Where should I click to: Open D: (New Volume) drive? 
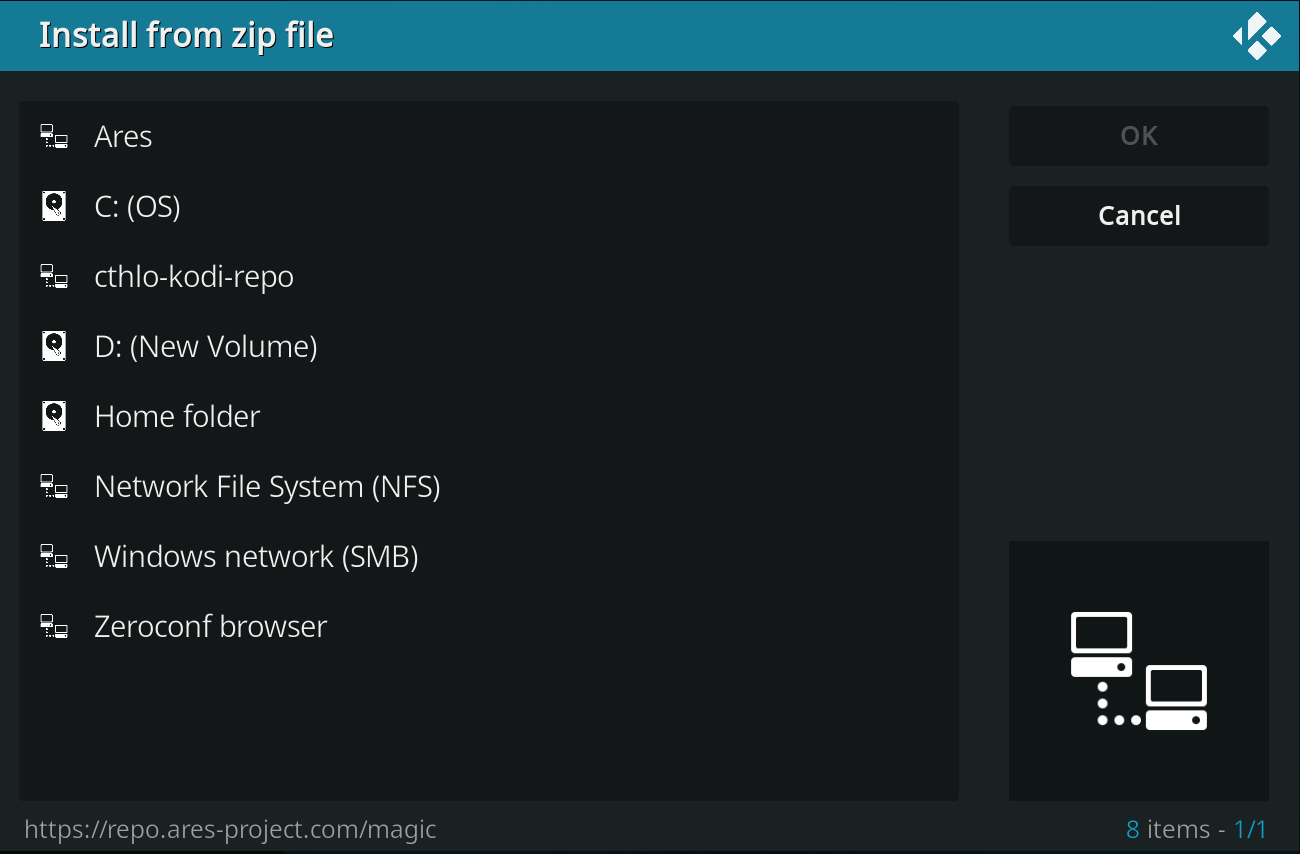pyautogui.click(x=489, y=346)
